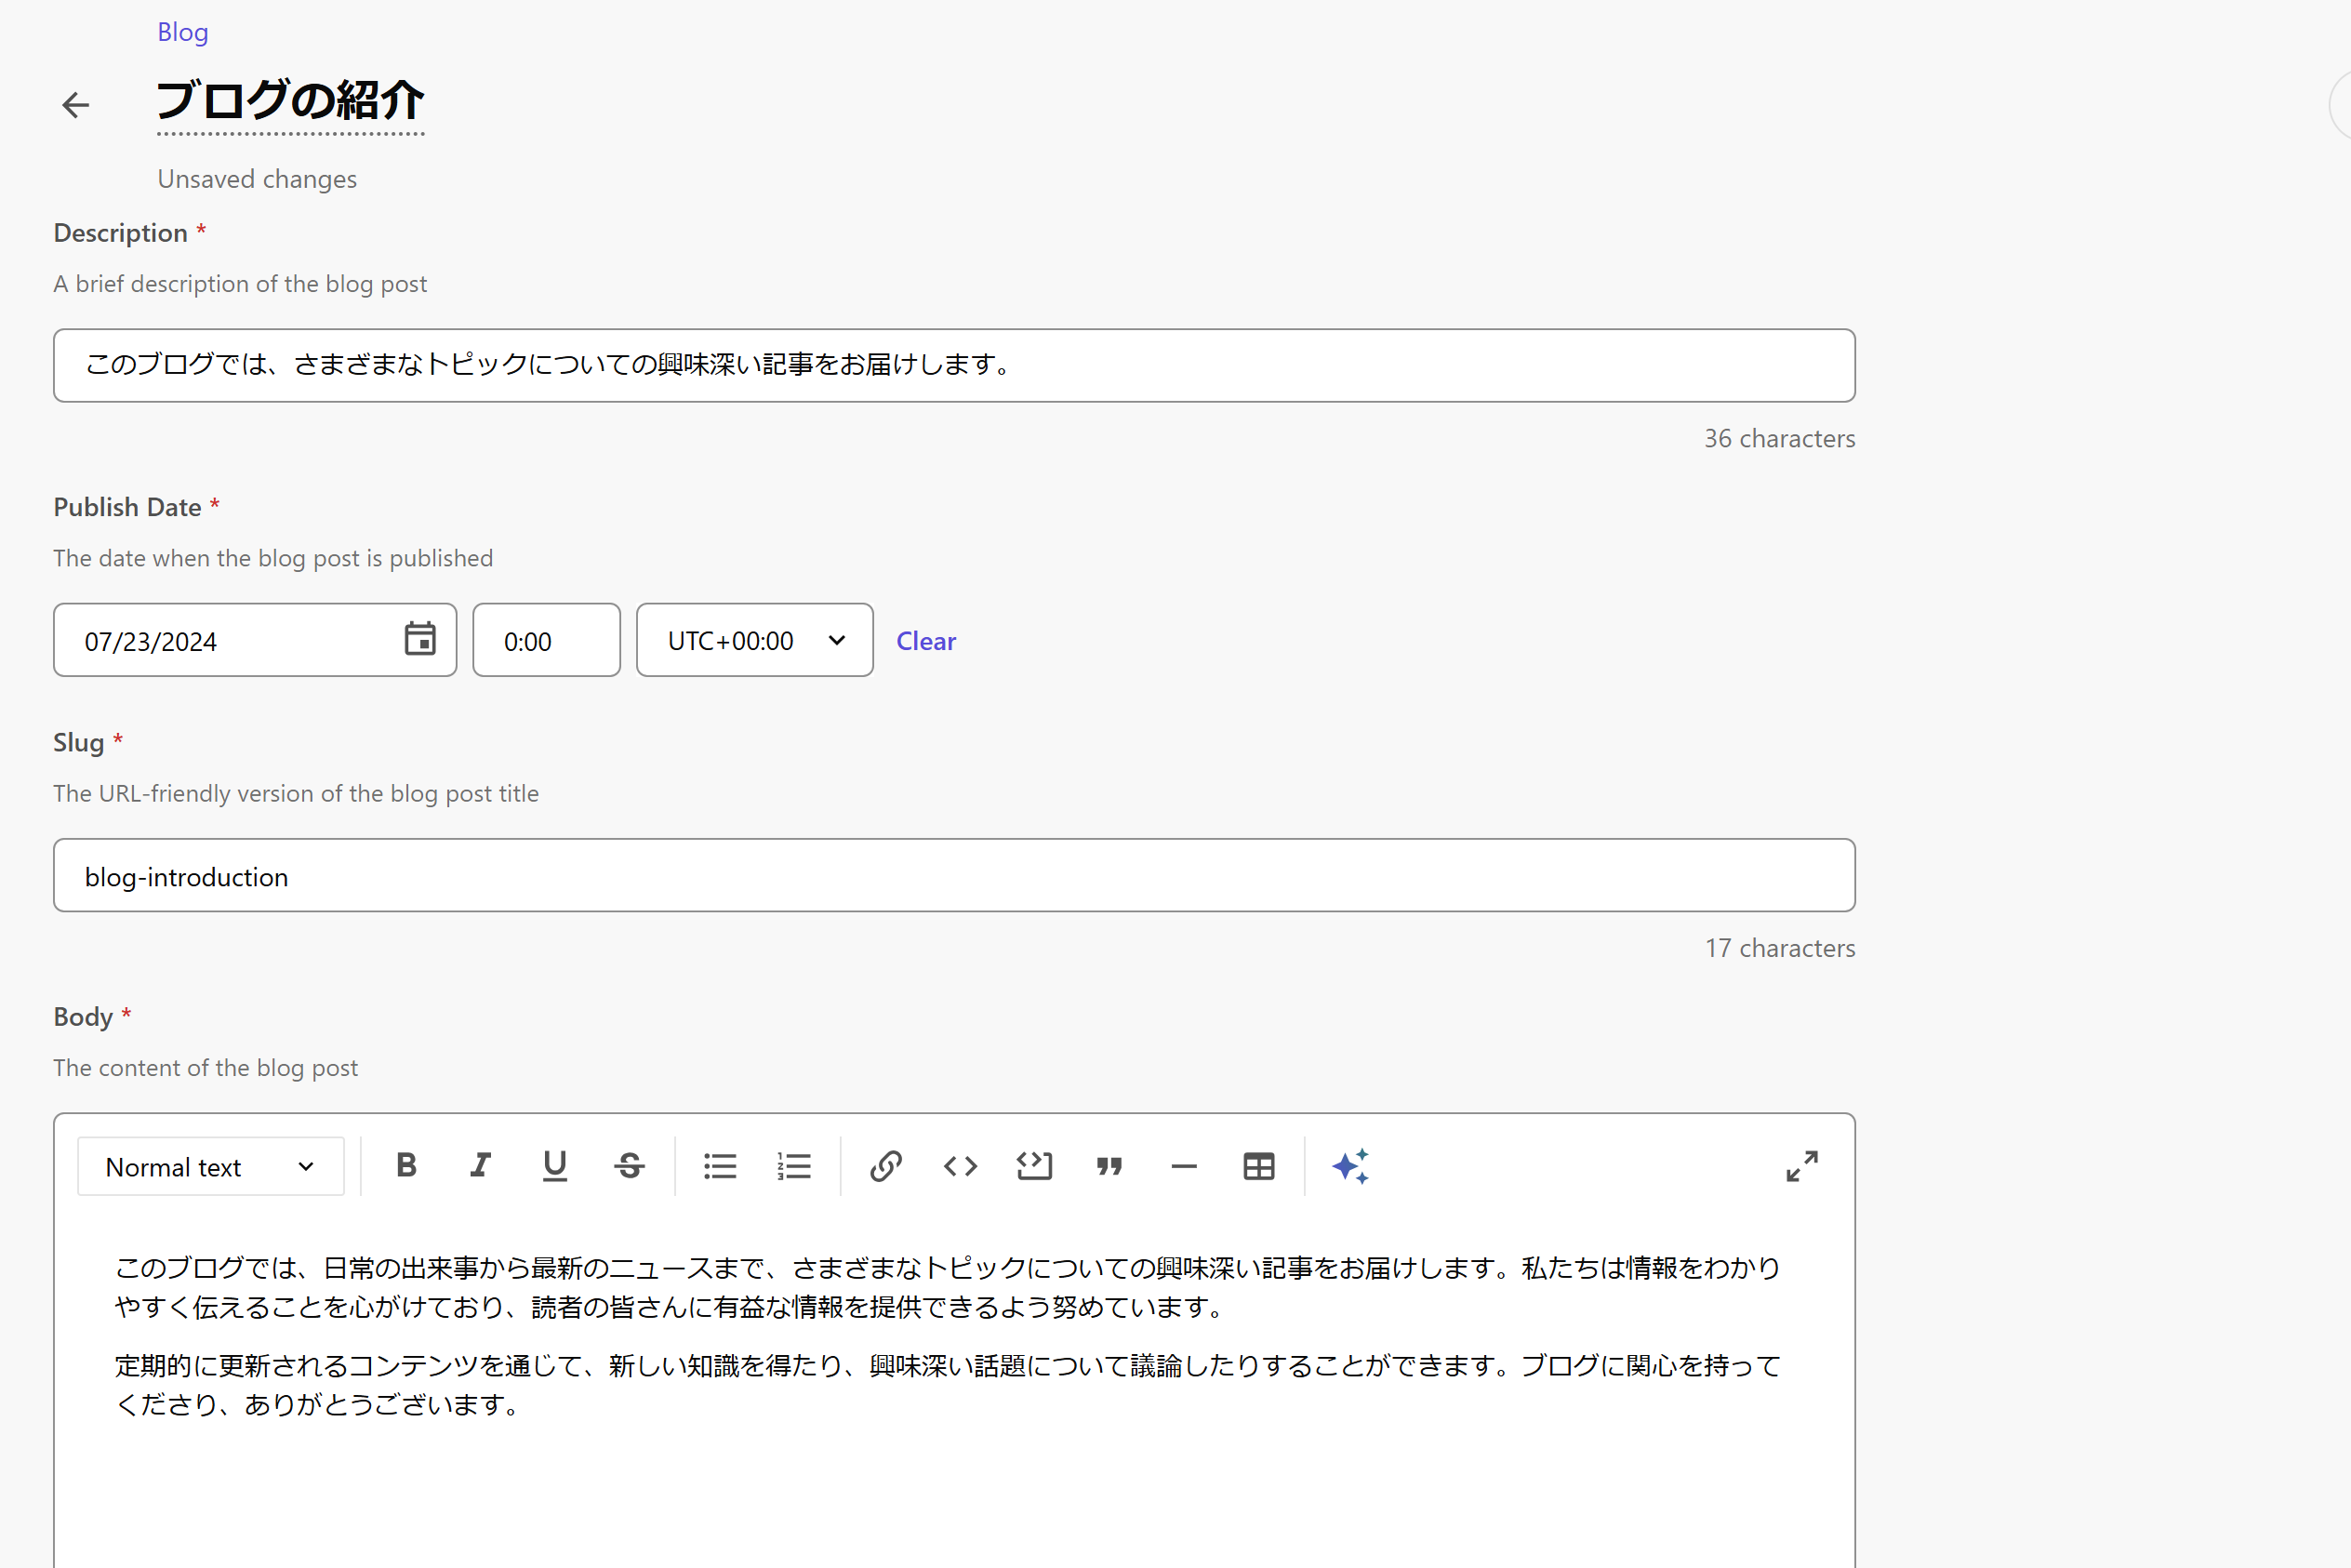Click the 07/23/2024 date field
Viewport: 2351px width, 1568px height.
255,640
